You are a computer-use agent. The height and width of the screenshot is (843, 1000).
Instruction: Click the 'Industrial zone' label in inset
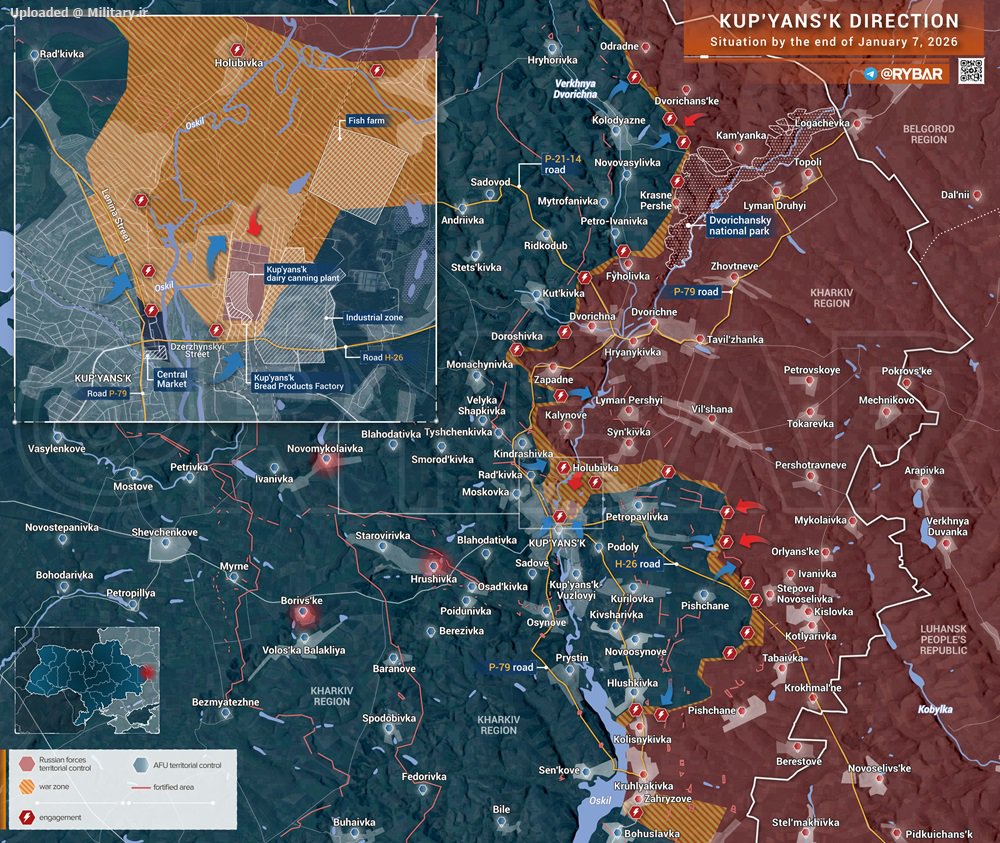374,317
